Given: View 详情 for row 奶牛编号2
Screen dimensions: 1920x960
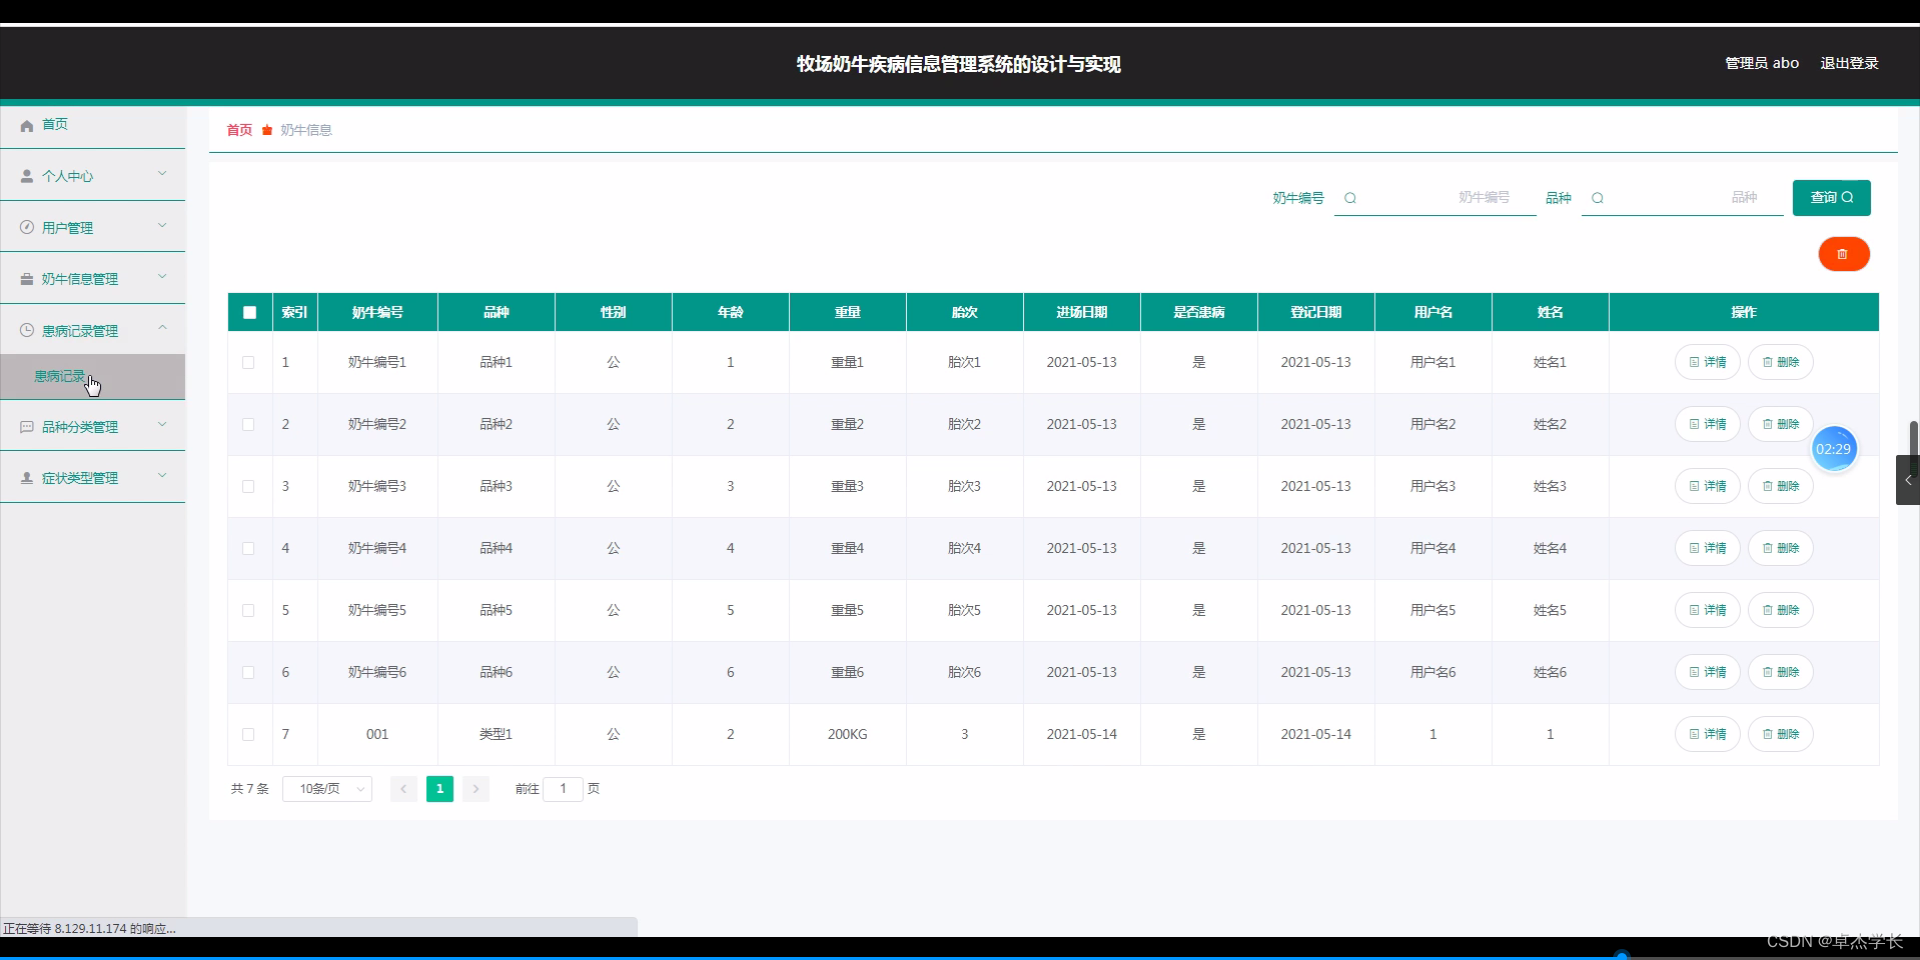Looking at the screenshot, I should pyautogui.click(x=1707, y=424).
